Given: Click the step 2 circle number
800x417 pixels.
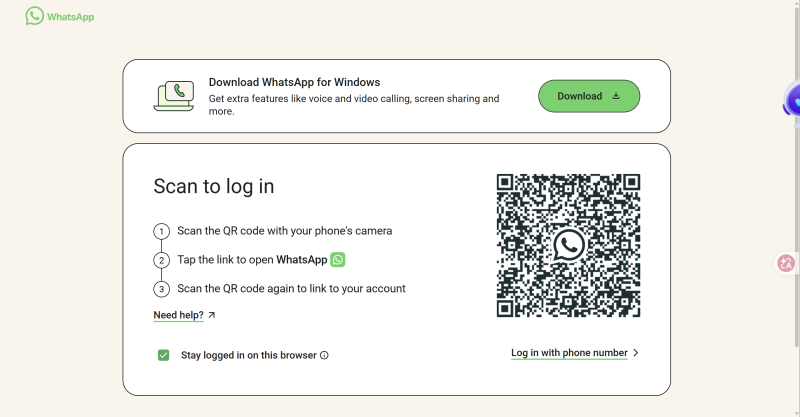Looking at the screenshot, I should tap(161, 260).
